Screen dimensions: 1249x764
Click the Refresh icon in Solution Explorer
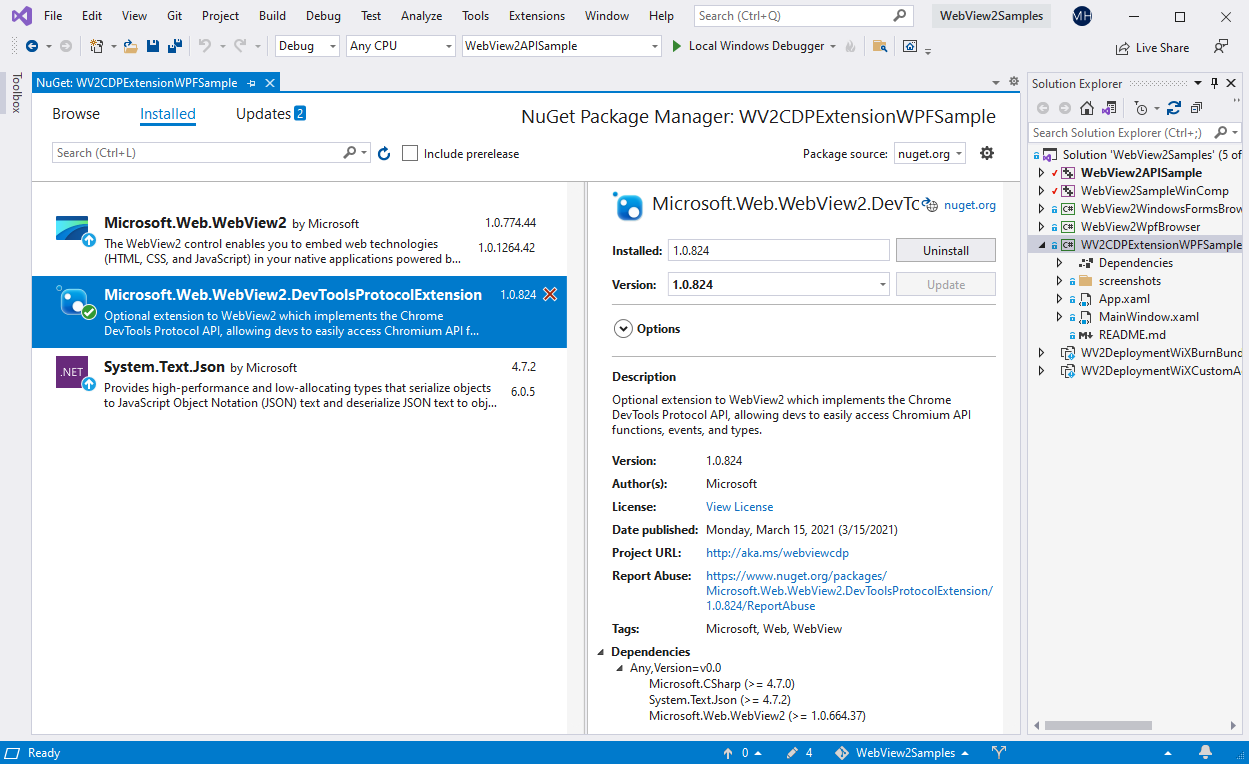[x=1174, y=109]
